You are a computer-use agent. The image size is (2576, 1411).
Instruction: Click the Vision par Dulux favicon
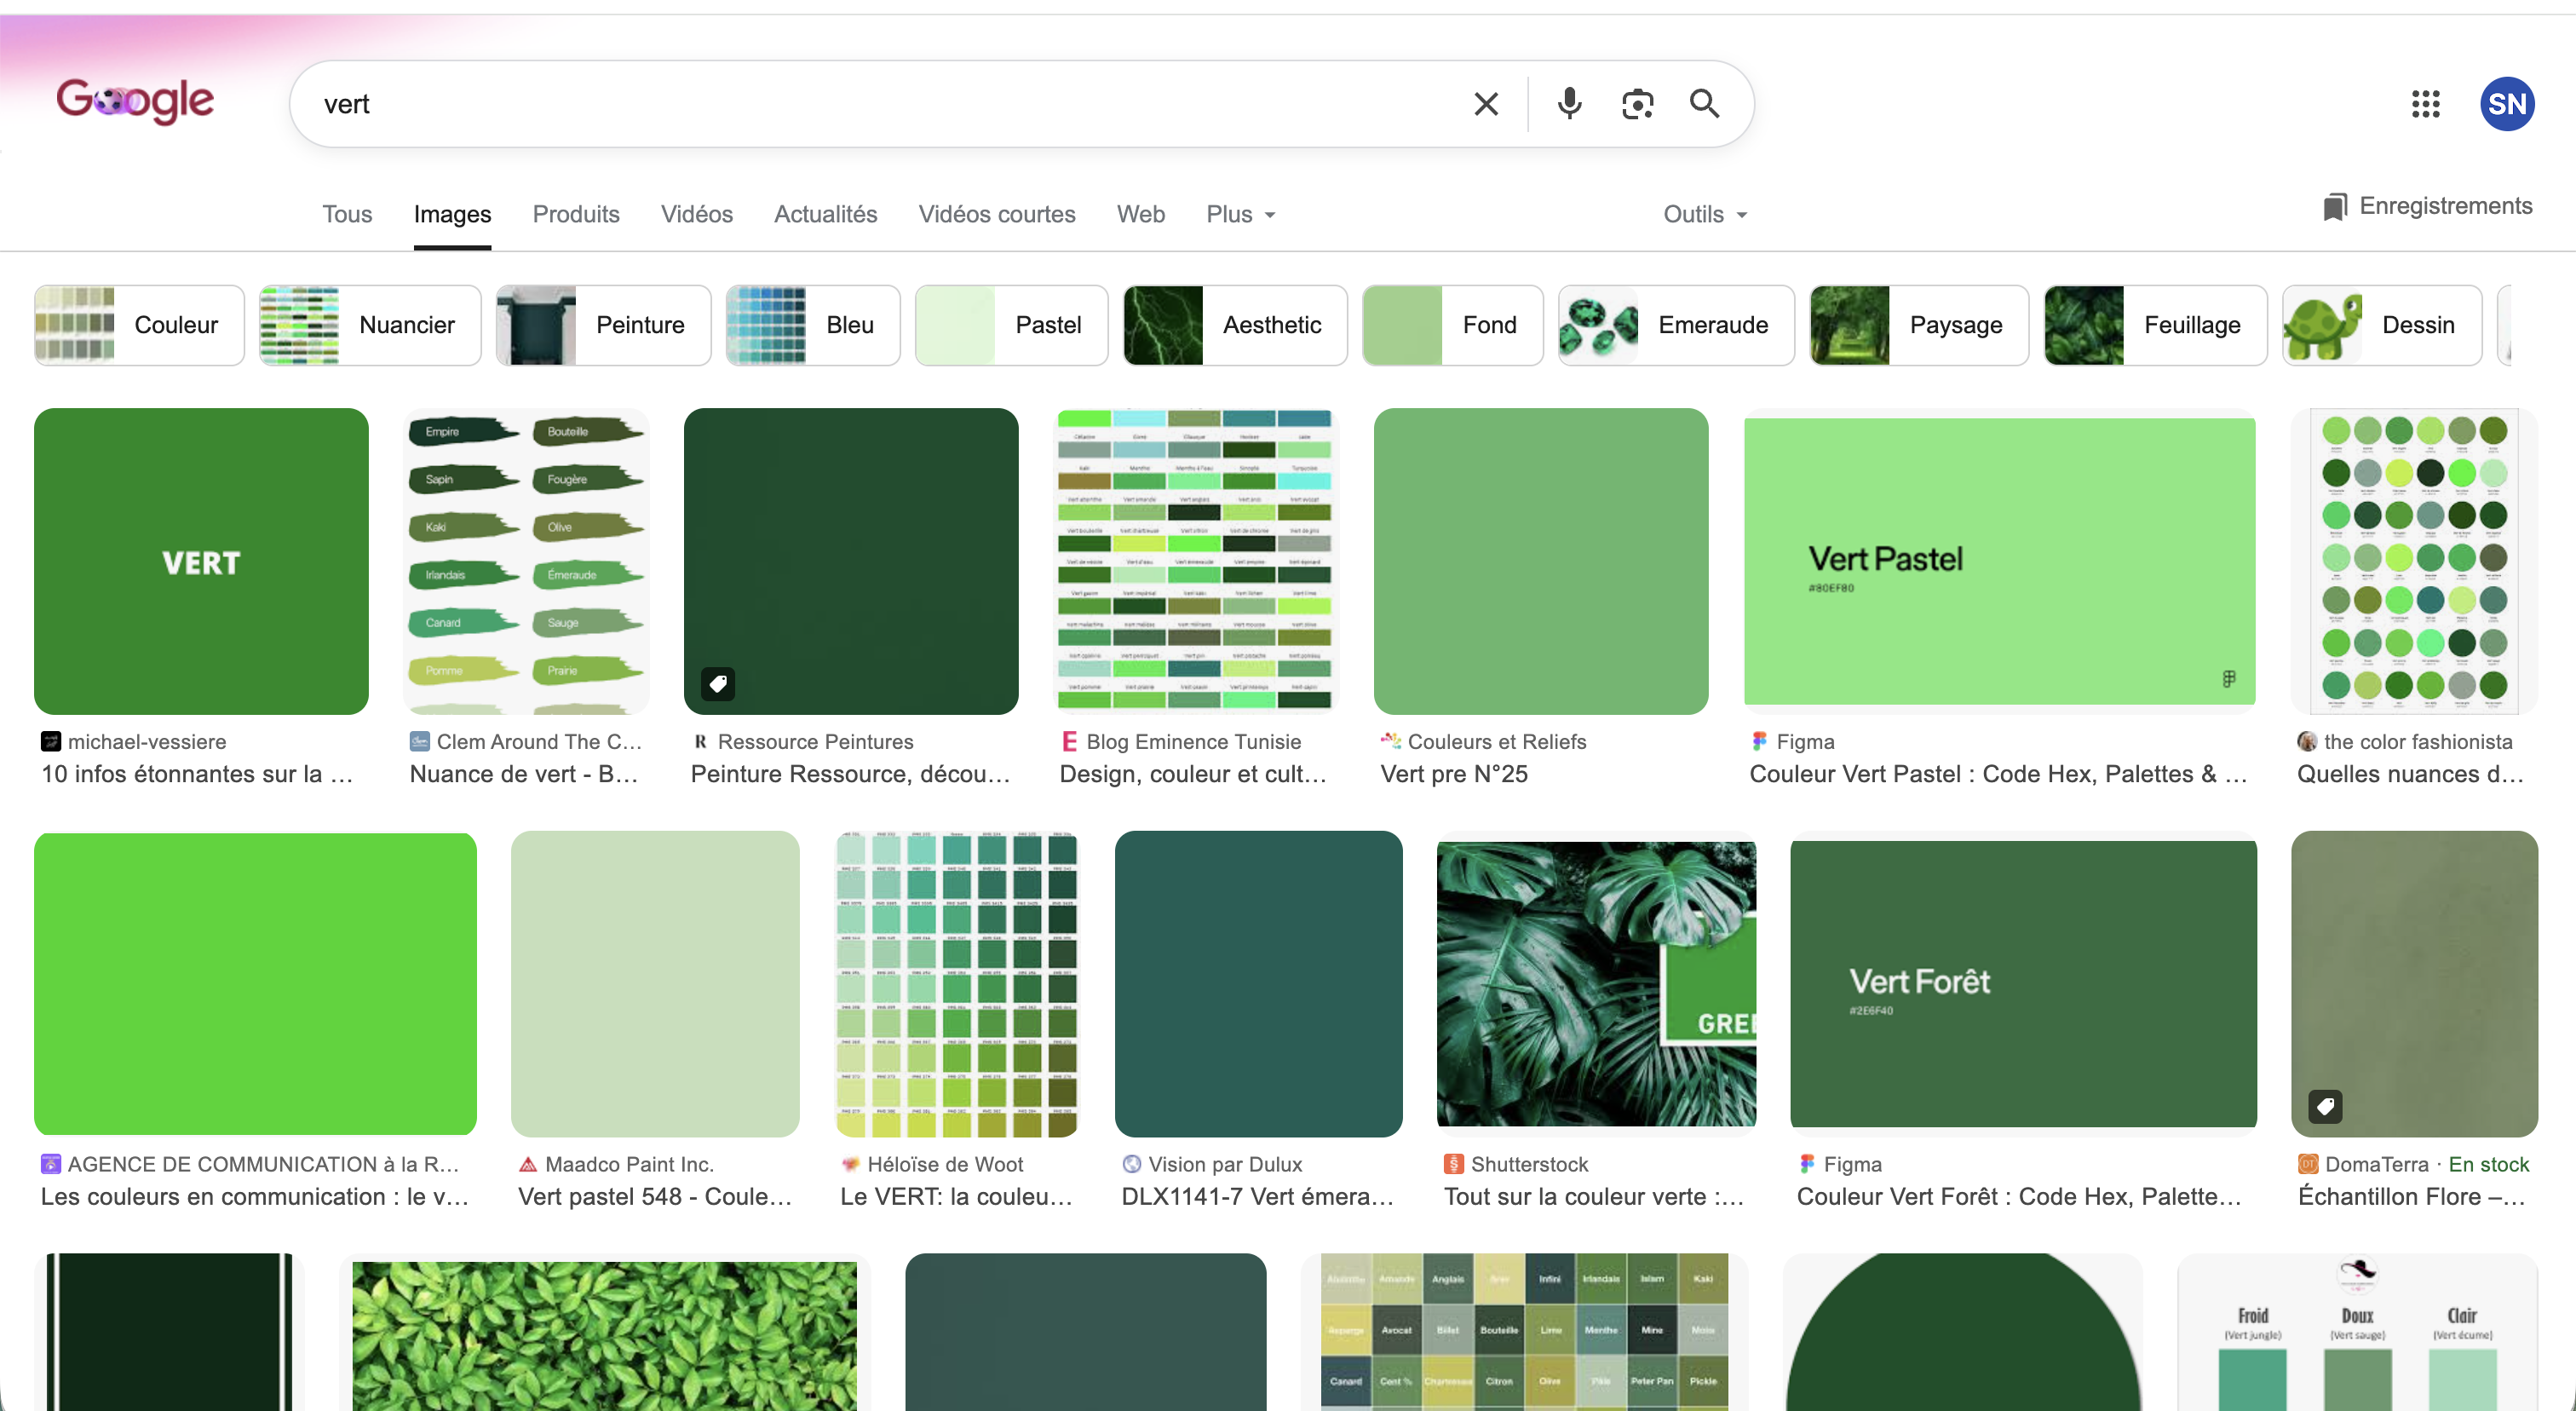[1132, 1164]
